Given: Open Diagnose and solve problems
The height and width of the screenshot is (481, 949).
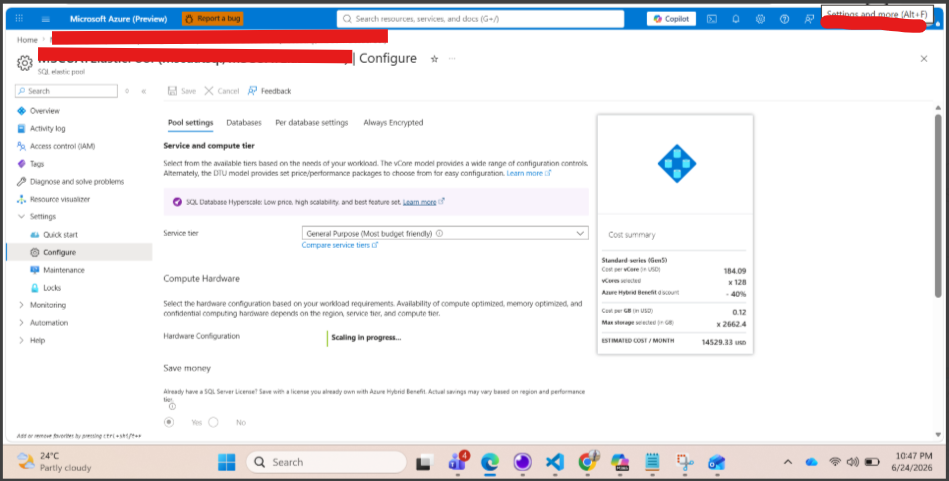Looking at the screenshot, I should click(x=77, y=182).
